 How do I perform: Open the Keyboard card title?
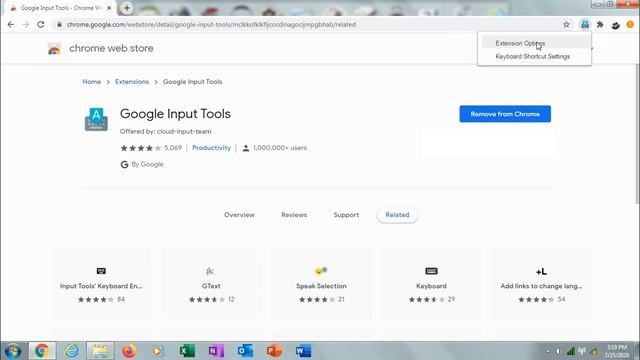click(x=431, y=286)
